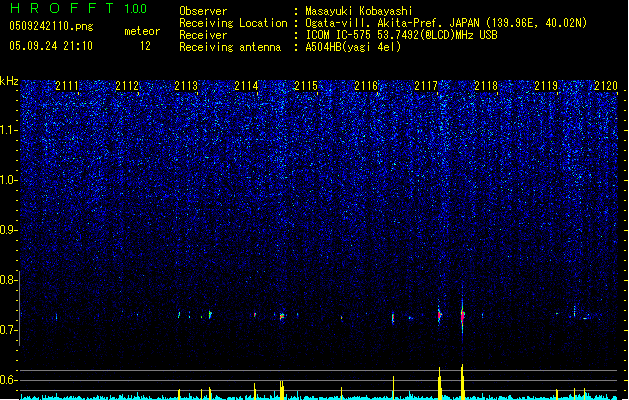Click the kHz axis unit label
Viewport: 629px width, 400px height.
(9, 81)
